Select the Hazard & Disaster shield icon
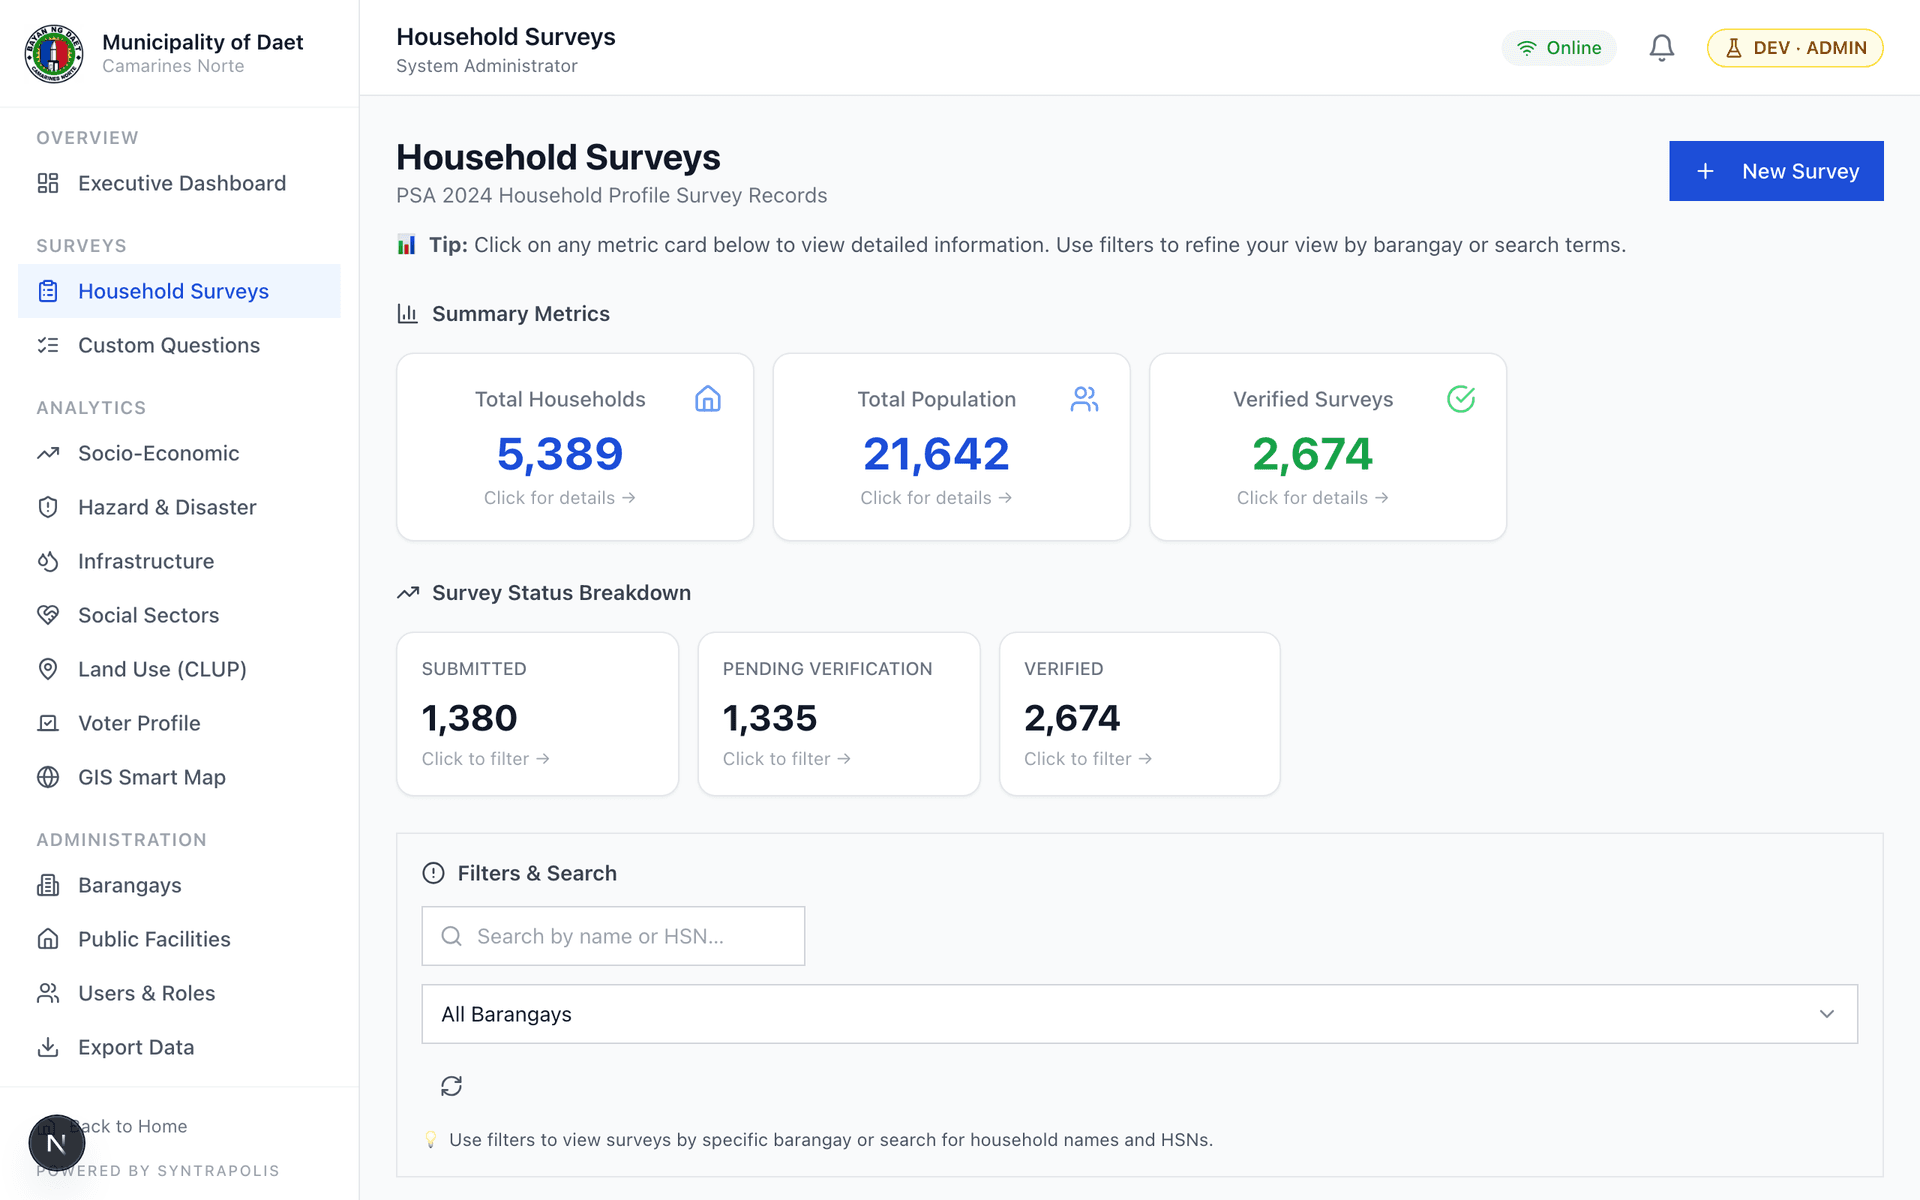1920x1200 pixels. click(x=48, y=507)
